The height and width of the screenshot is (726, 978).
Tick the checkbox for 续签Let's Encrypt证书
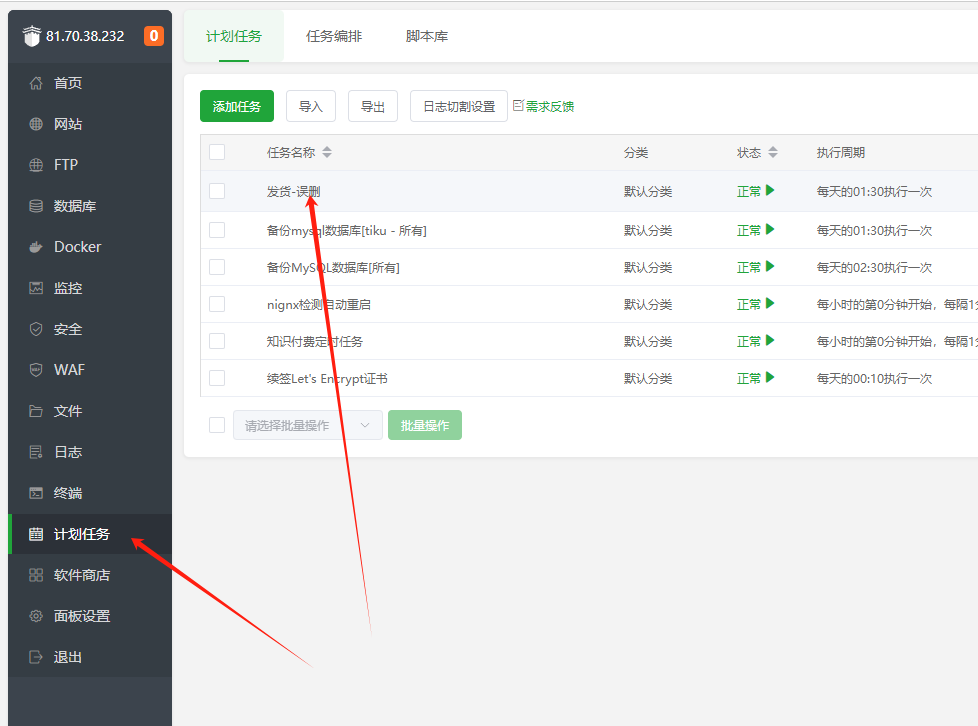click(x=217, y=378)
